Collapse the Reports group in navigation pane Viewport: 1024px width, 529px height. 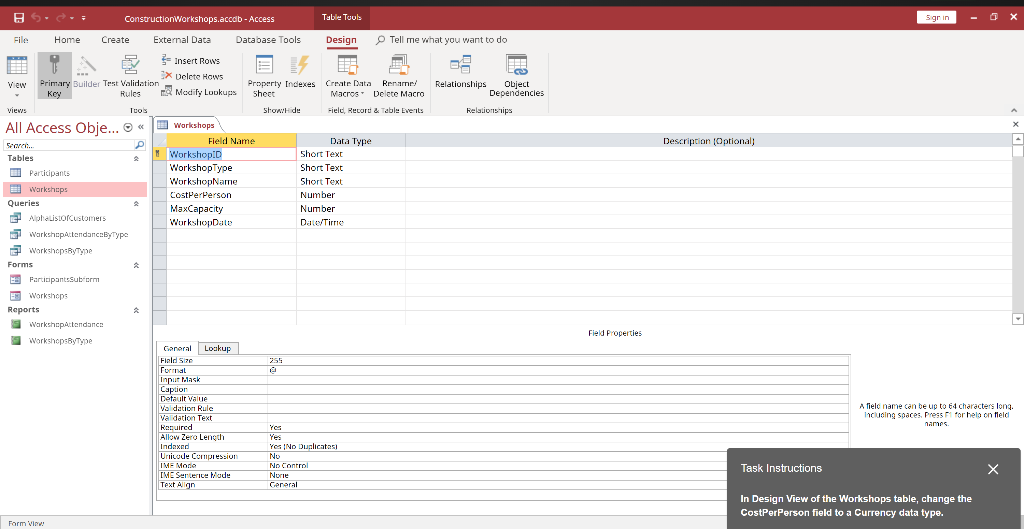(136, 310)
